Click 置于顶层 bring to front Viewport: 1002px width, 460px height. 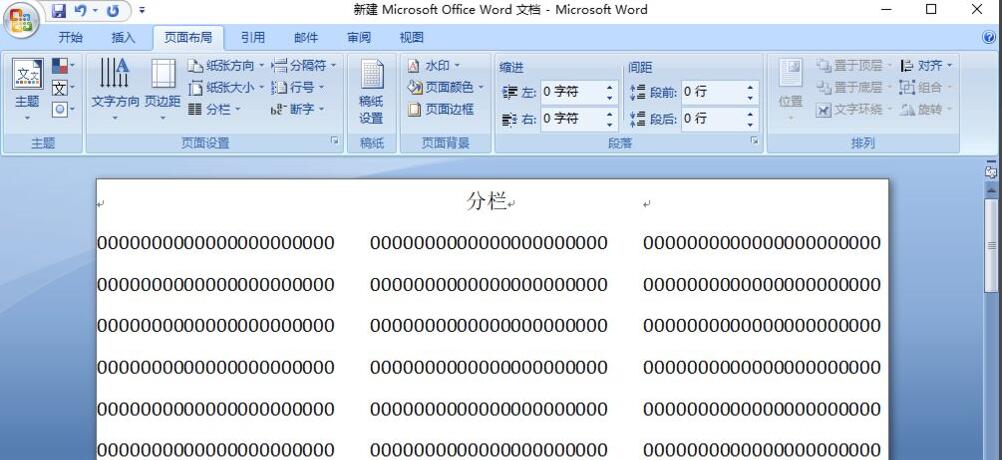[x=854, y=65]
